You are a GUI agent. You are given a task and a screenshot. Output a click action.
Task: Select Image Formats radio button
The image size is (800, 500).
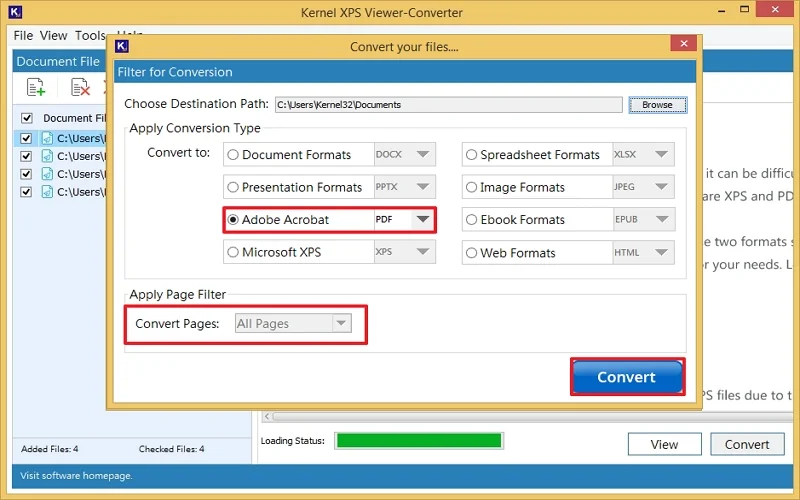(x=471, y=187)
